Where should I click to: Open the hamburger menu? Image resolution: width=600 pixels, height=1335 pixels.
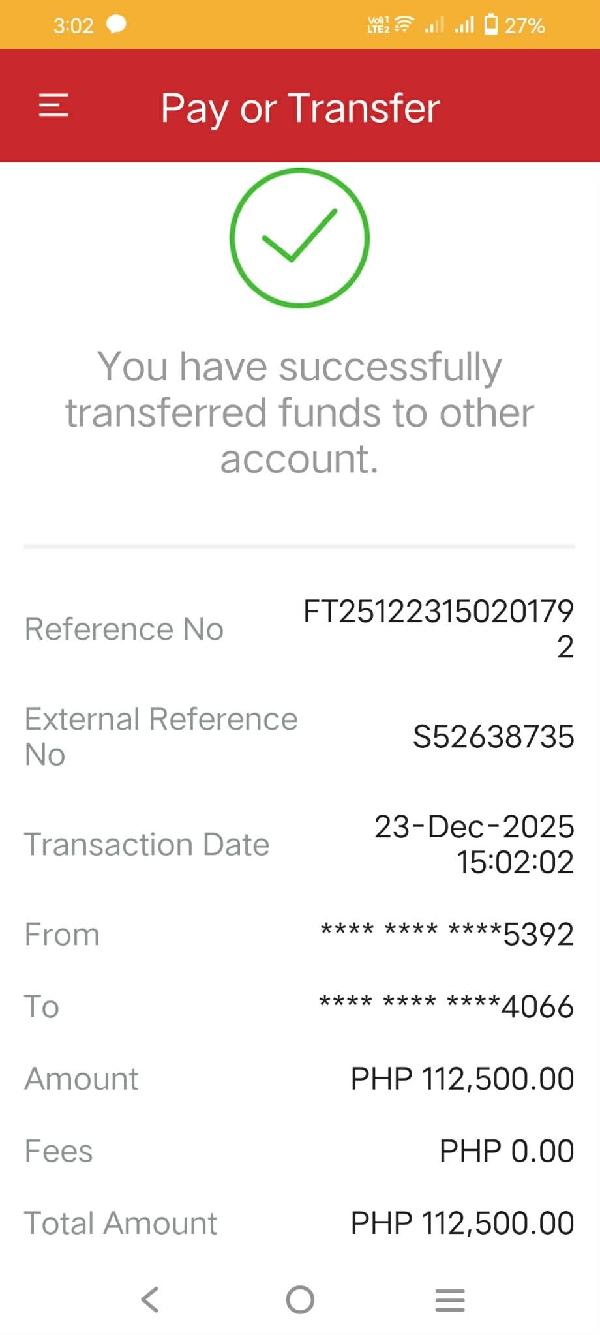[x=53, y=106]
